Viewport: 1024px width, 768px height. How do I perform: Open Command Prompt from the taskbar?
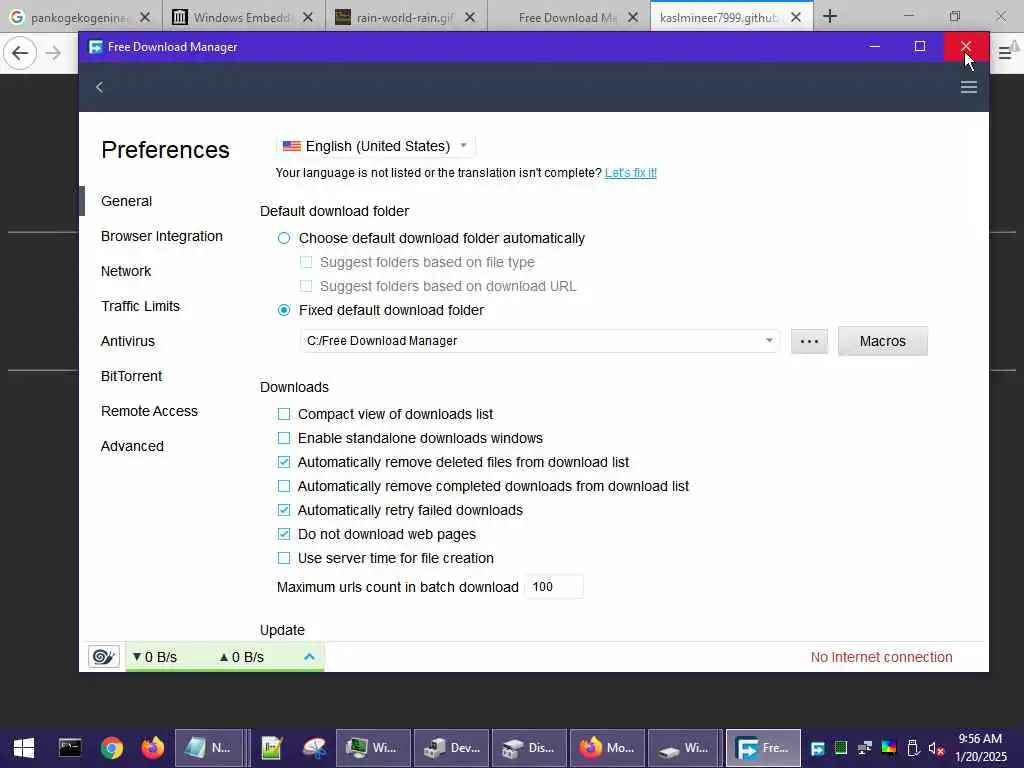[x=70, y=748]
